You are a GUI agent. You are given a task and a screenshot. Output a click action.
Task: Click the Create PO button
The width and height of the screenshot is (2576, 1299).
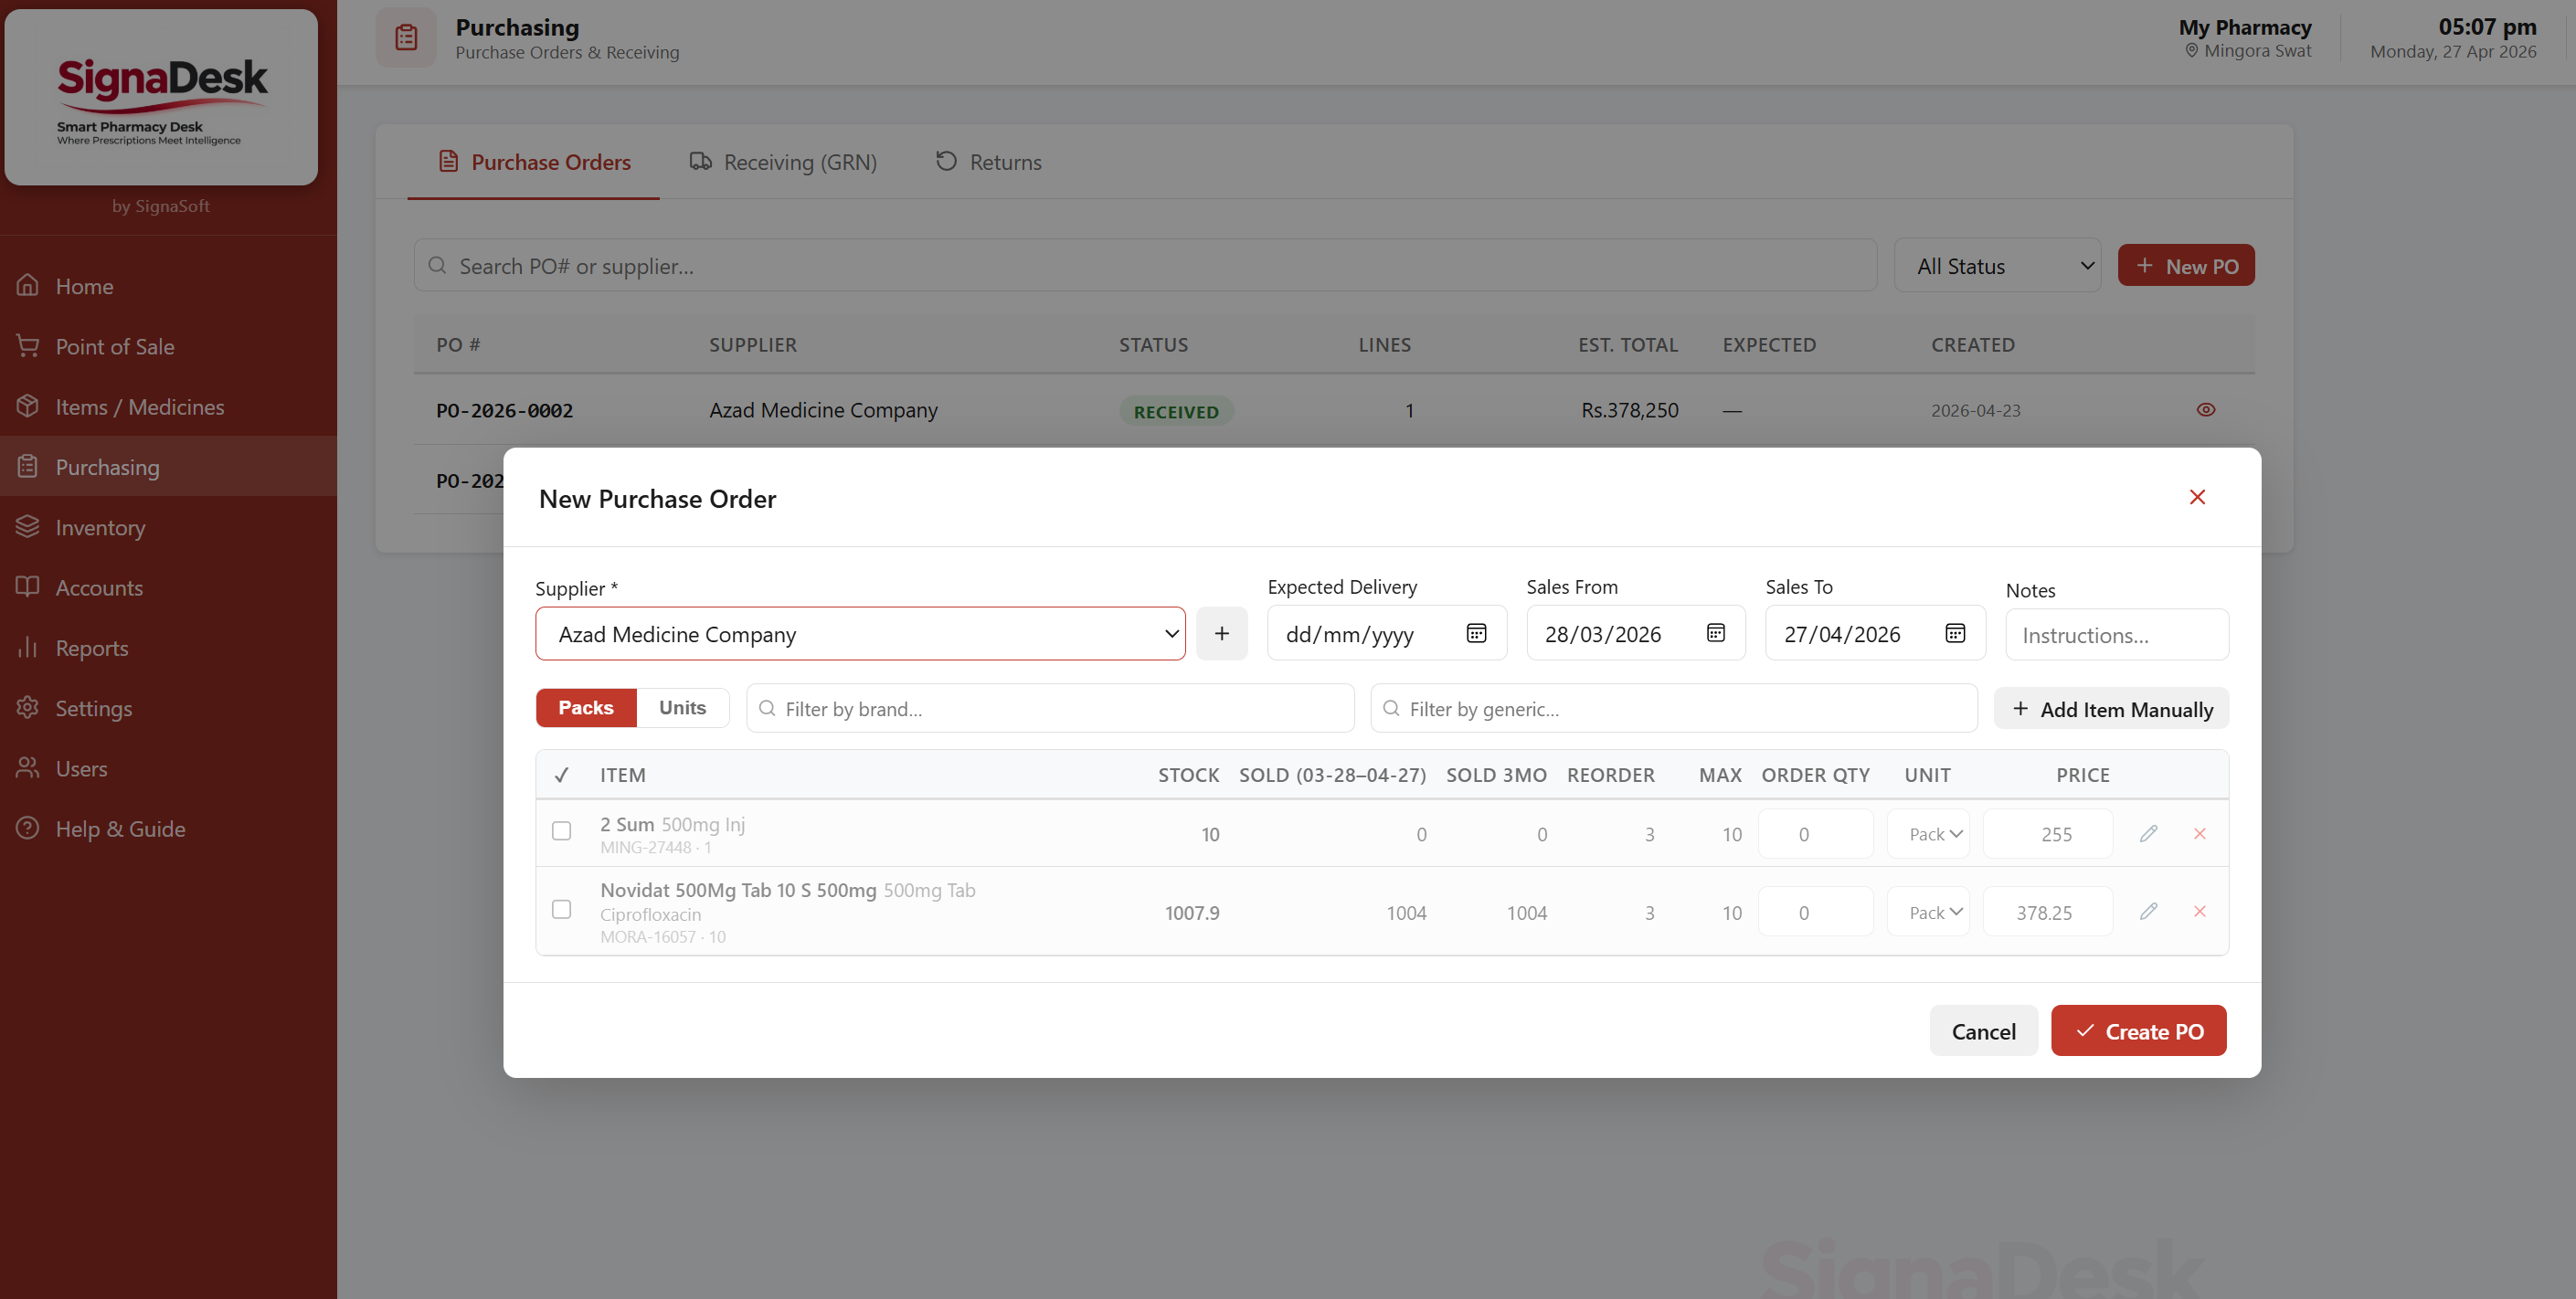(x=2138, y=1030)
